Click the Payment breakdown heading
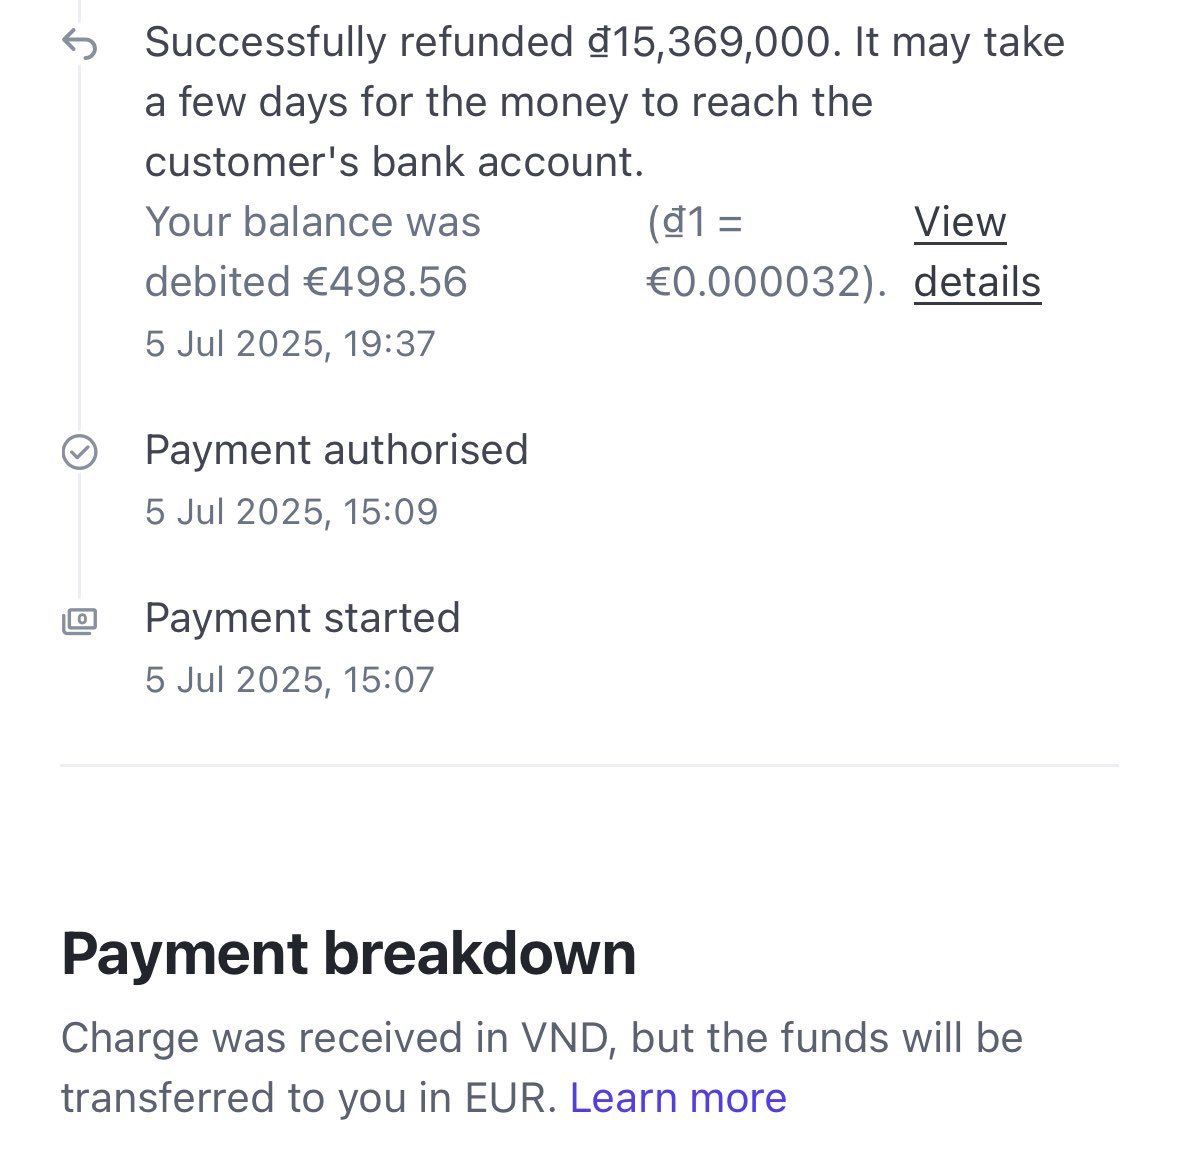Viewport: 1179px width, 1171px height. [348, 953]
